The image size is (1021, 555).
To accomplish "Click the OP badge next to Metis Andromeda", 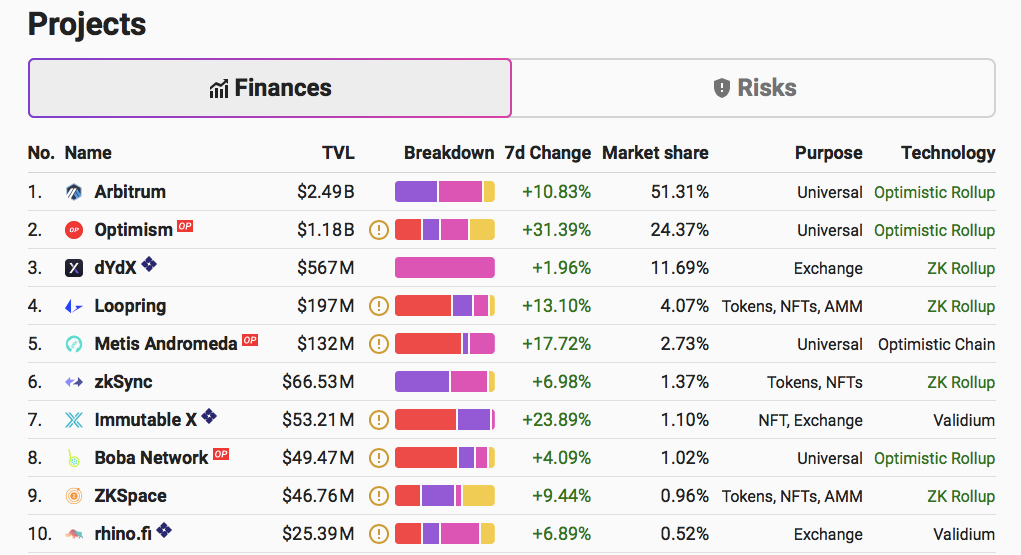I will (250, 340).
